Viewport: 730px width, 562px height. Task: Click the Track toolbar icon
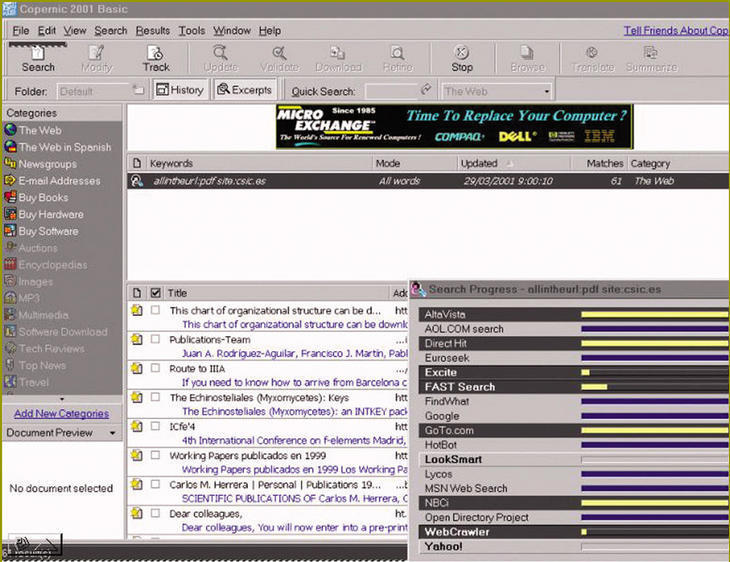coord(156,59)
